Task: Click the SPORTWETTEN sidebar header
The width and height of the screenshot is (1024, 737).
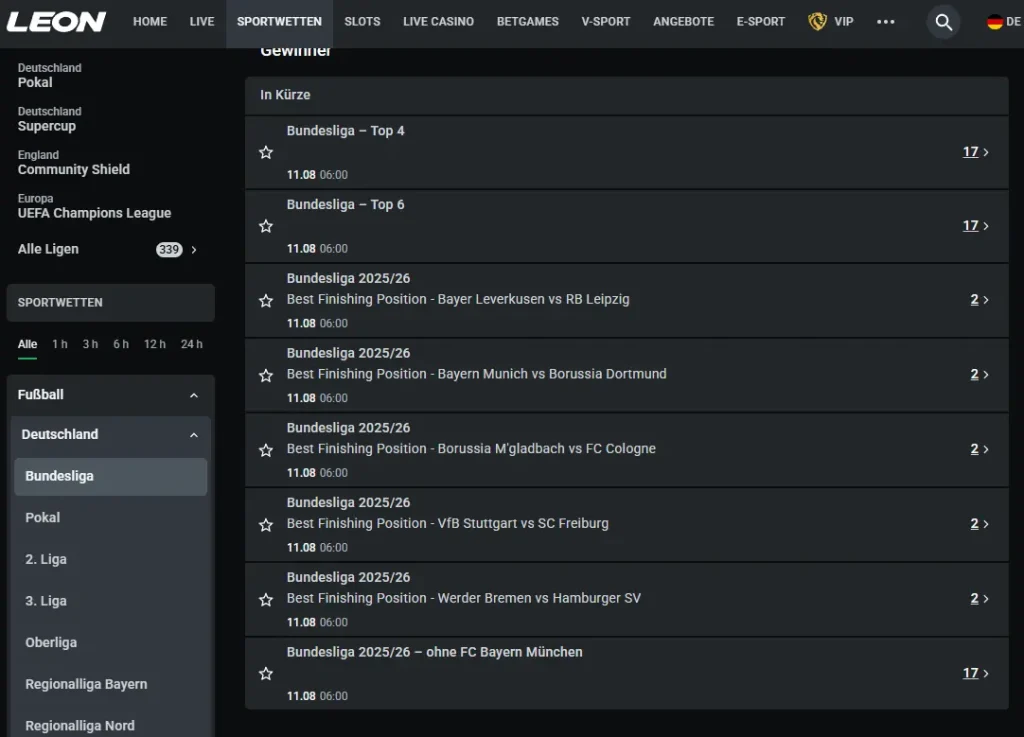Action: [x=110, y=303]
